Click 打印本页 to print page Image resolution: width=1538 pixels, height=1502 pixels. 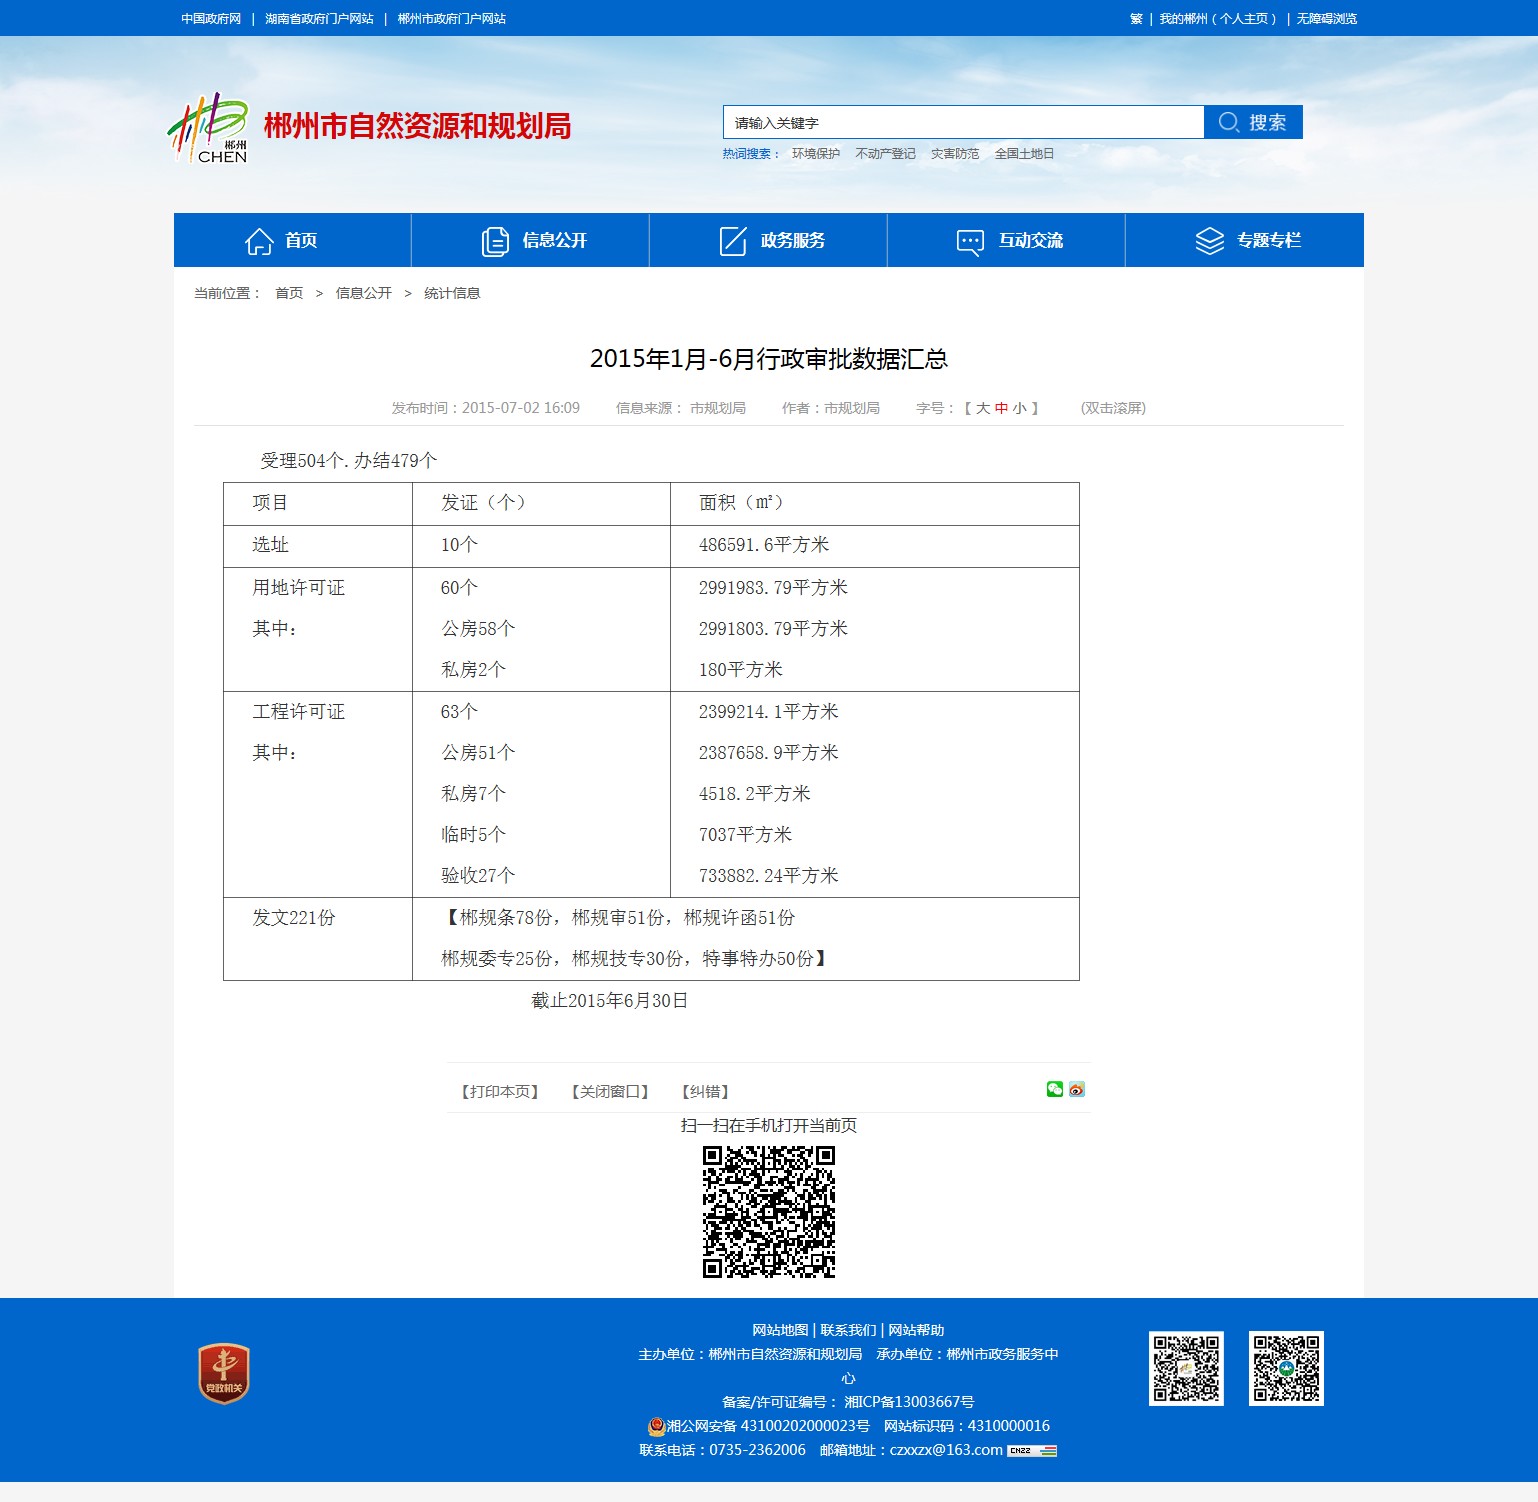coord(500,1092)
